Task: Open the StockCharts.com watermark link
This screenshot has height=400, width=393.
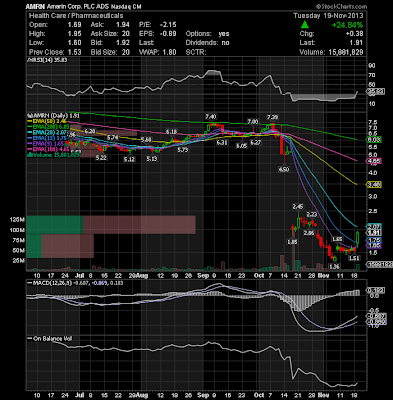Action: (341, 6)
